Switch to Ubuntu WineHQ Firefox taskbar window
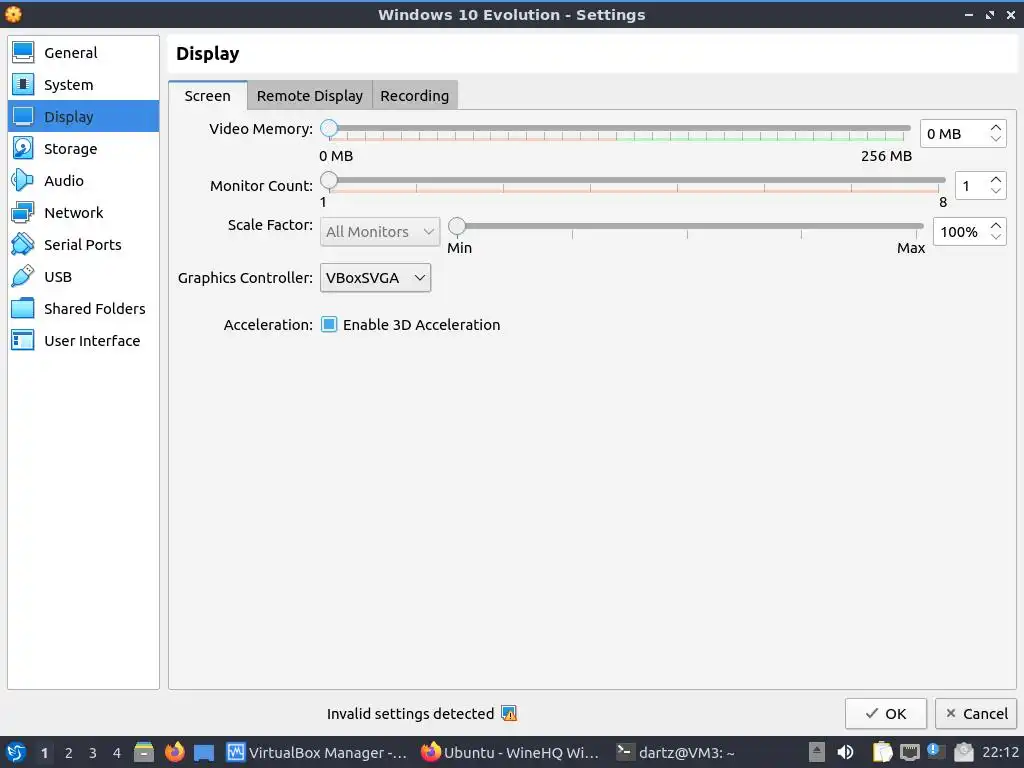This screenshot has height=768, width=1024. pyautogui.click(x=509, y=752)
